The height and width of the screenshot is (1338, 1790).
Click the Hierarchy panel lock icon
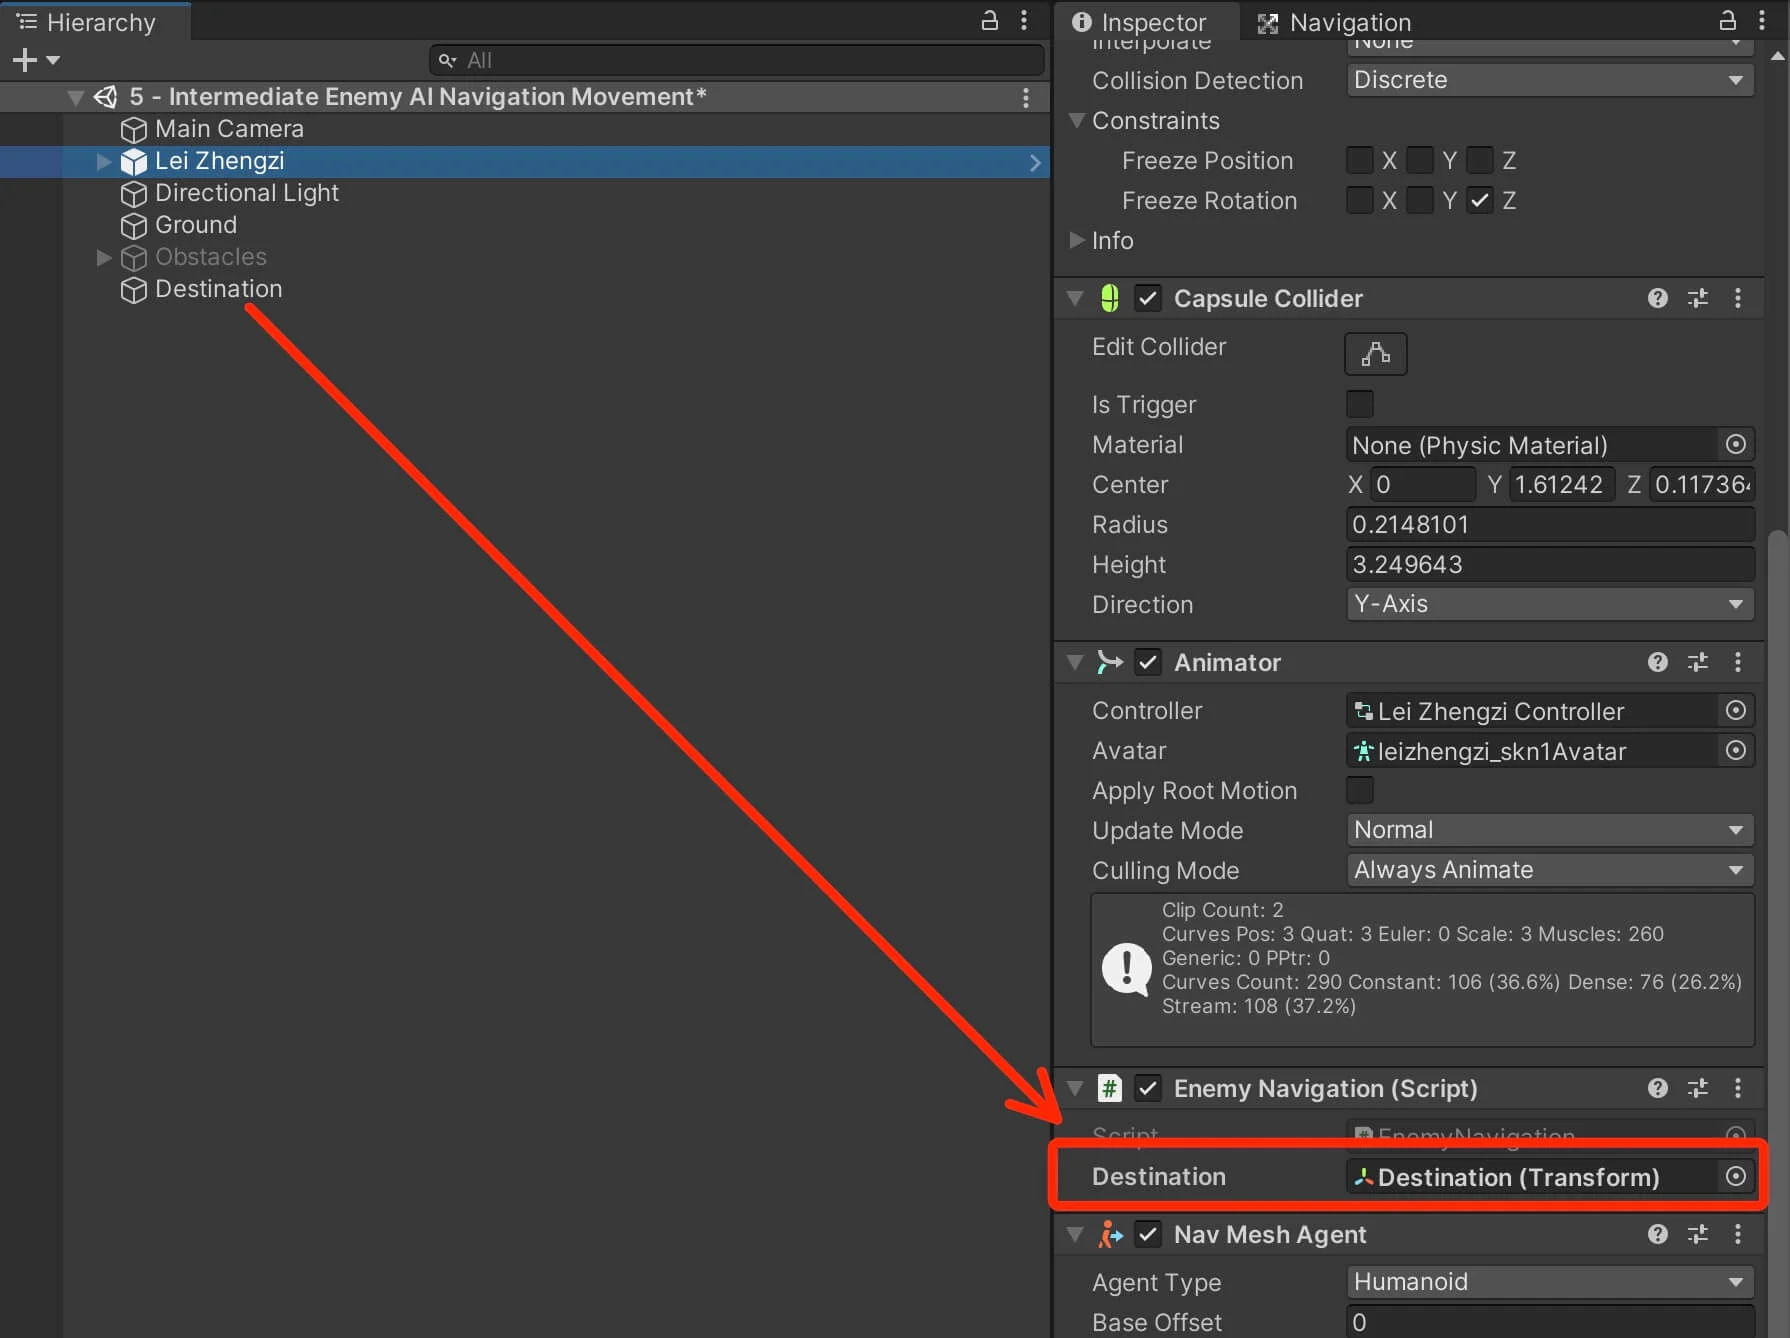[x=989, y=21]
